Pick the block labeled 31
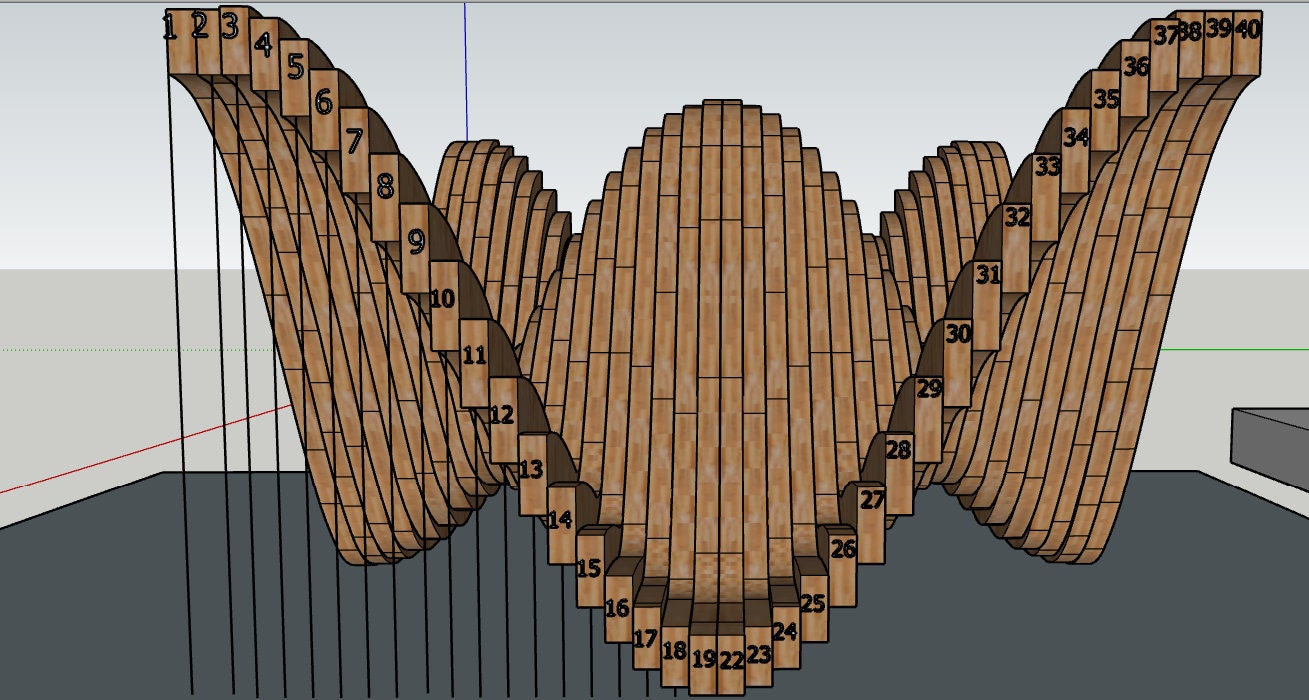The image size is (1309, 700). click(987, 305)
